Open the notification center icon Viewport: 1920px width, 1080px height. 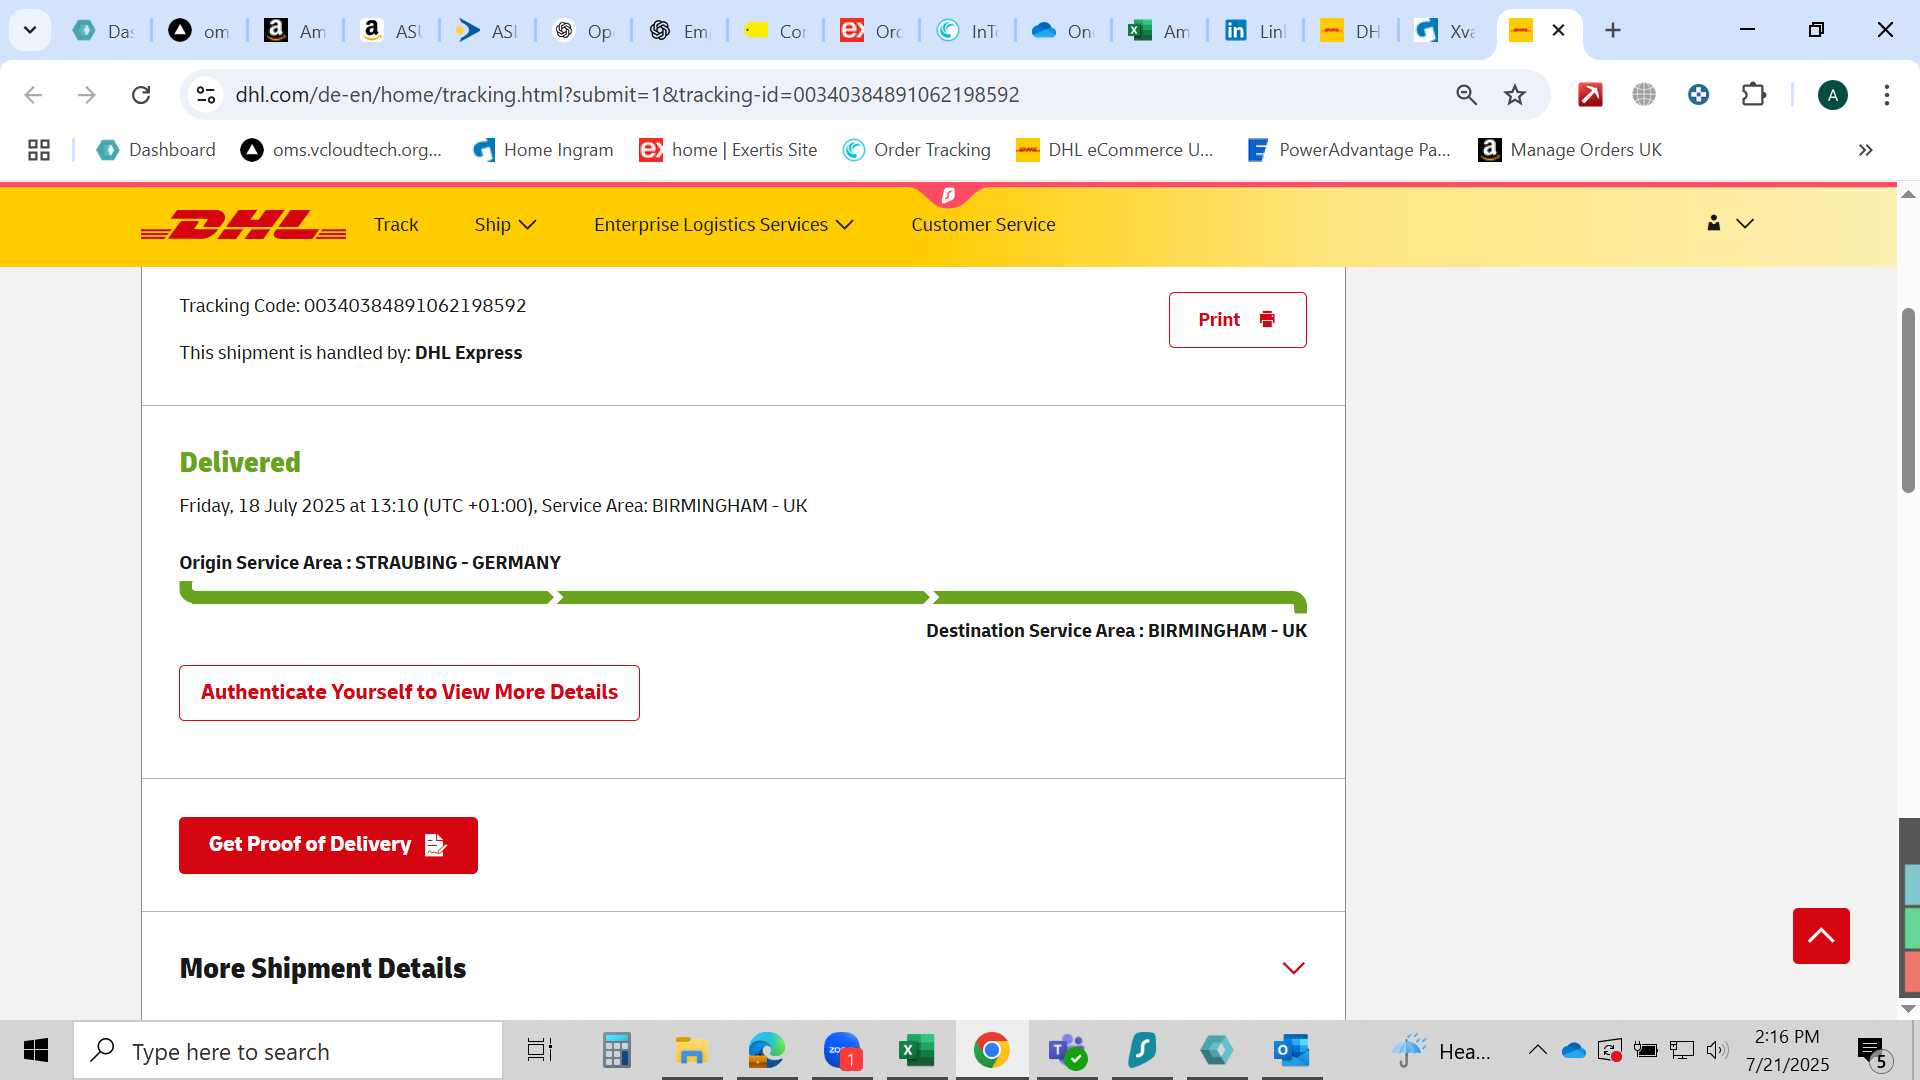click(1872, 1051)
